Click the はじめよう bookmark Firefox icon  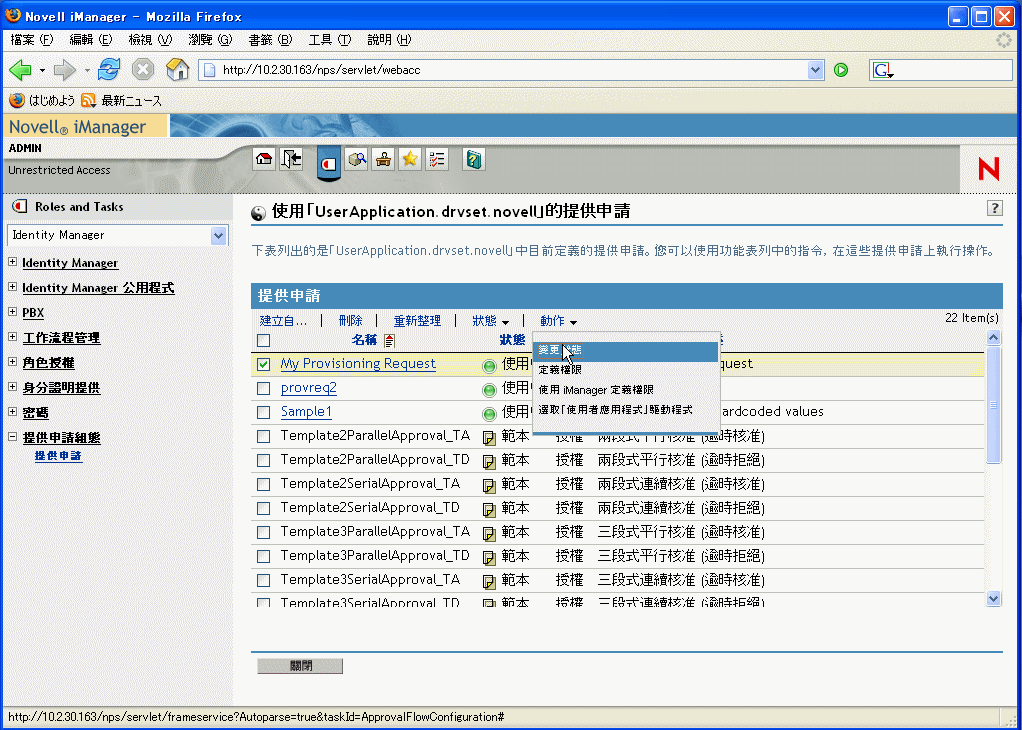point(17,100)
